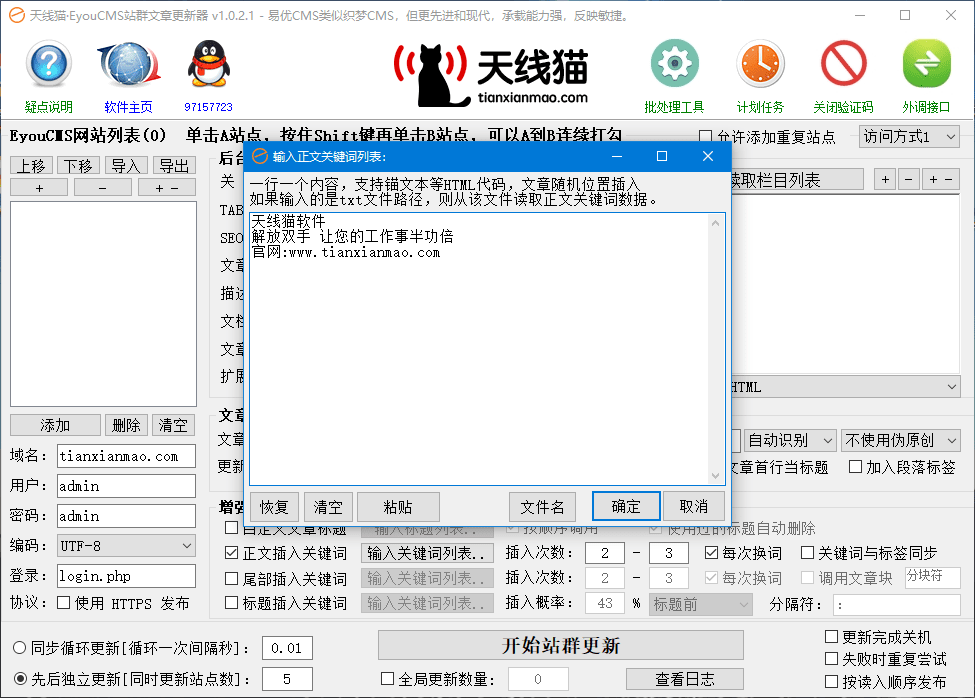Enable 尾部插入关键词 checkbox
975x698 pixels.
[x=231, y=579]
